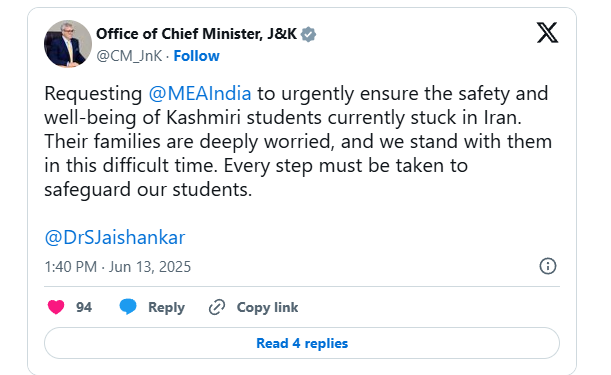Click the Read 4 replies button
This screenshot has height=375, width=611.
302,343
